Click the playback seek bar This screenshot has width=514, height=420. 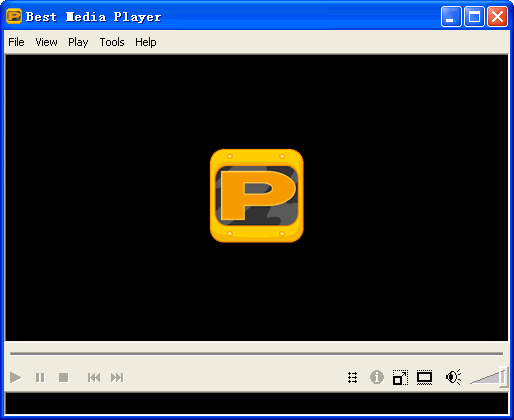[256, 353]
